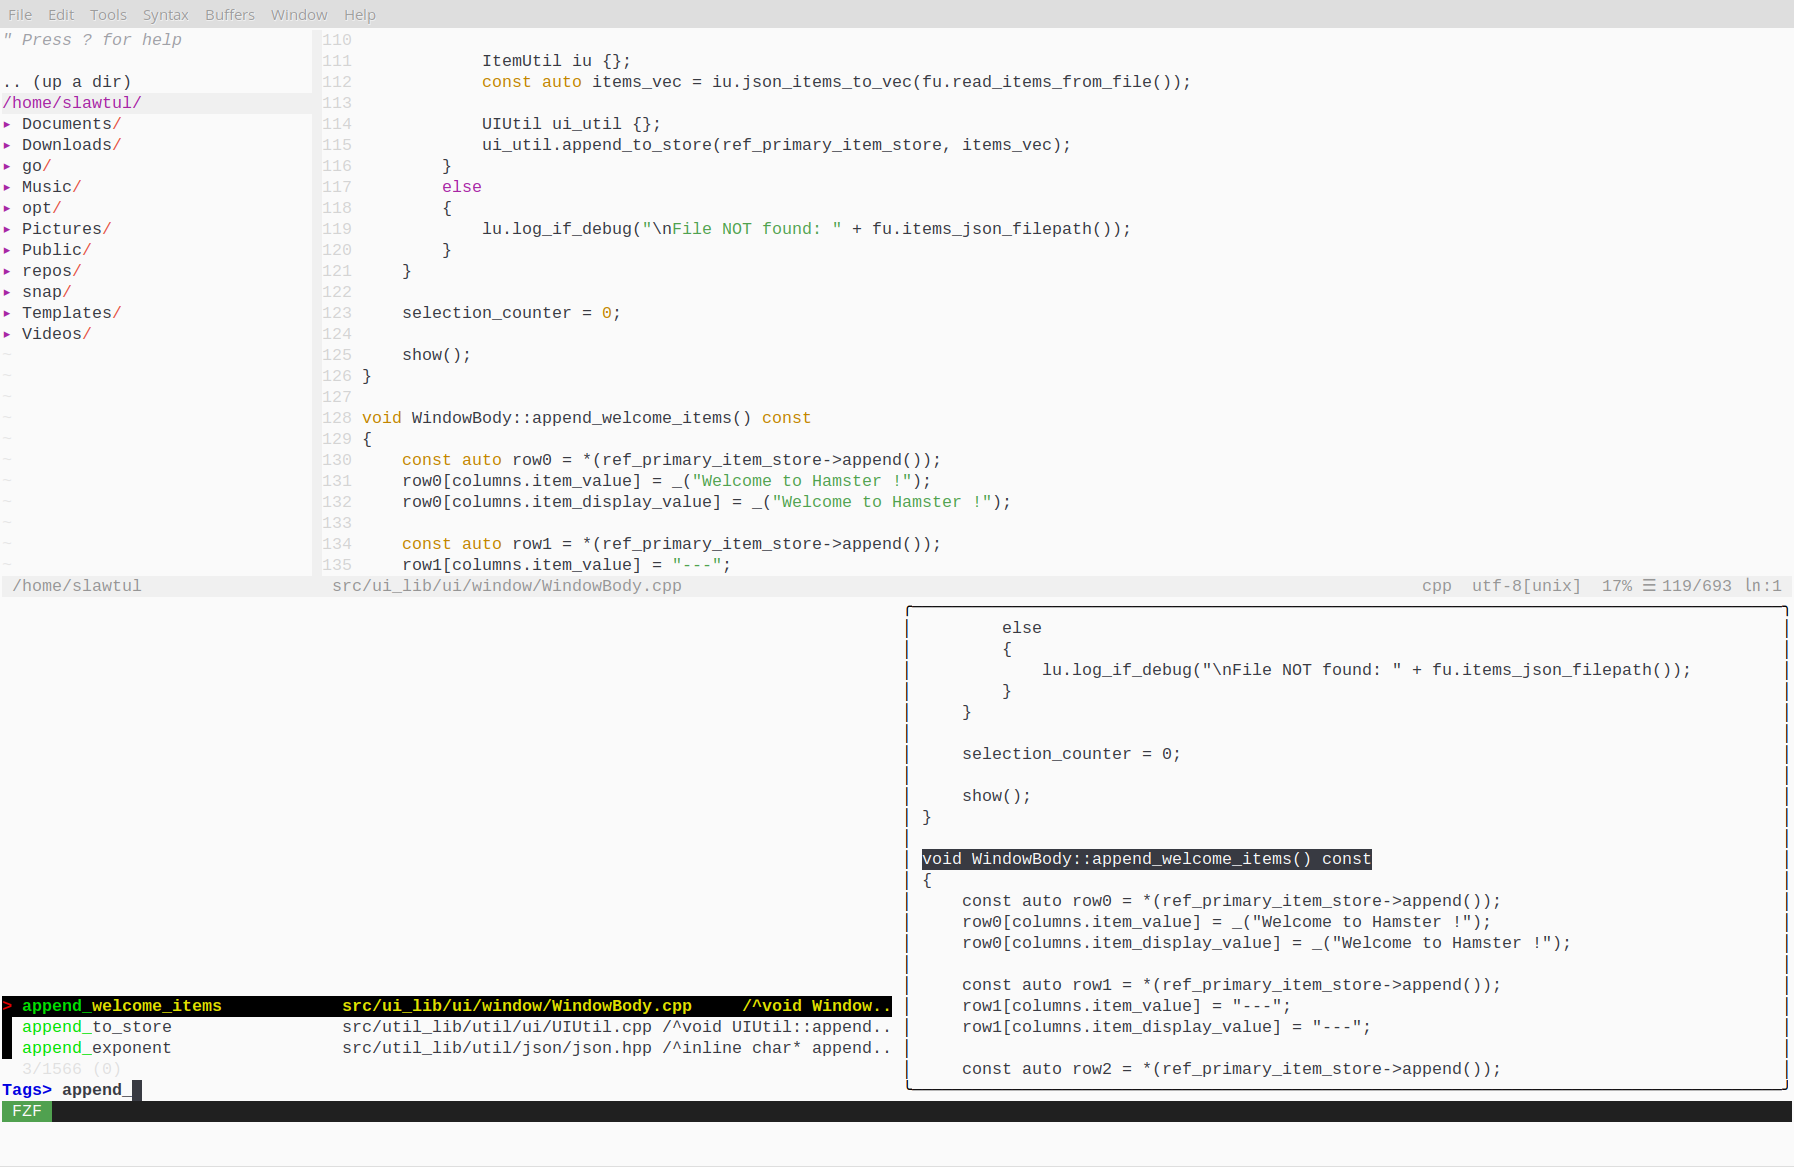
Task: Open the Window menu
Action: (298, 14)
